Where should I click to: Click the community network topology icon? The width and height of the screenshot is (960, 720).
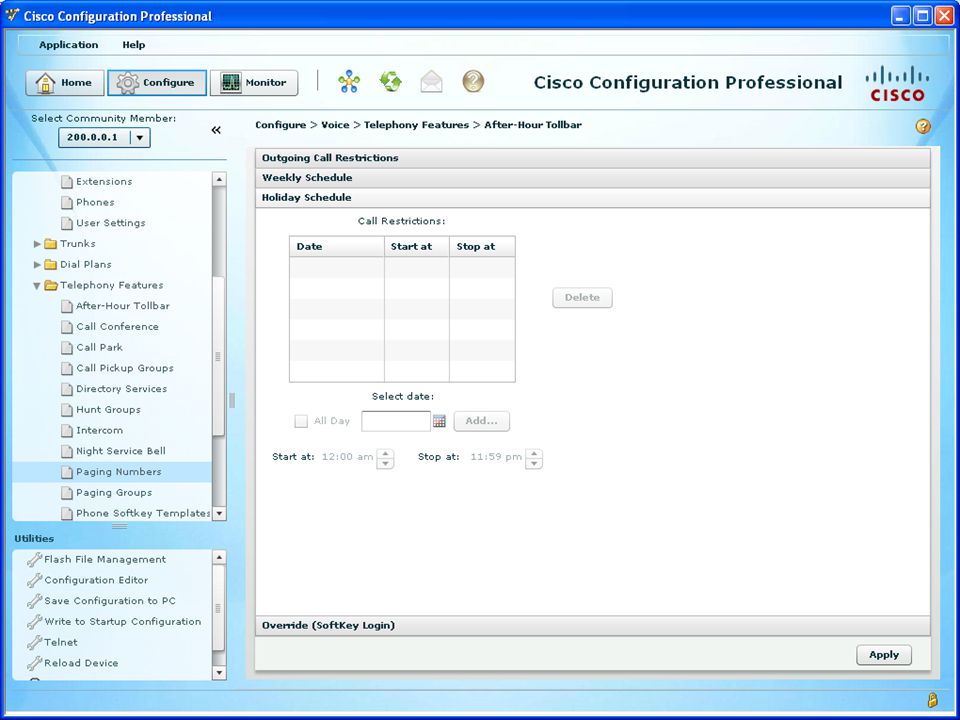(349, 81)
